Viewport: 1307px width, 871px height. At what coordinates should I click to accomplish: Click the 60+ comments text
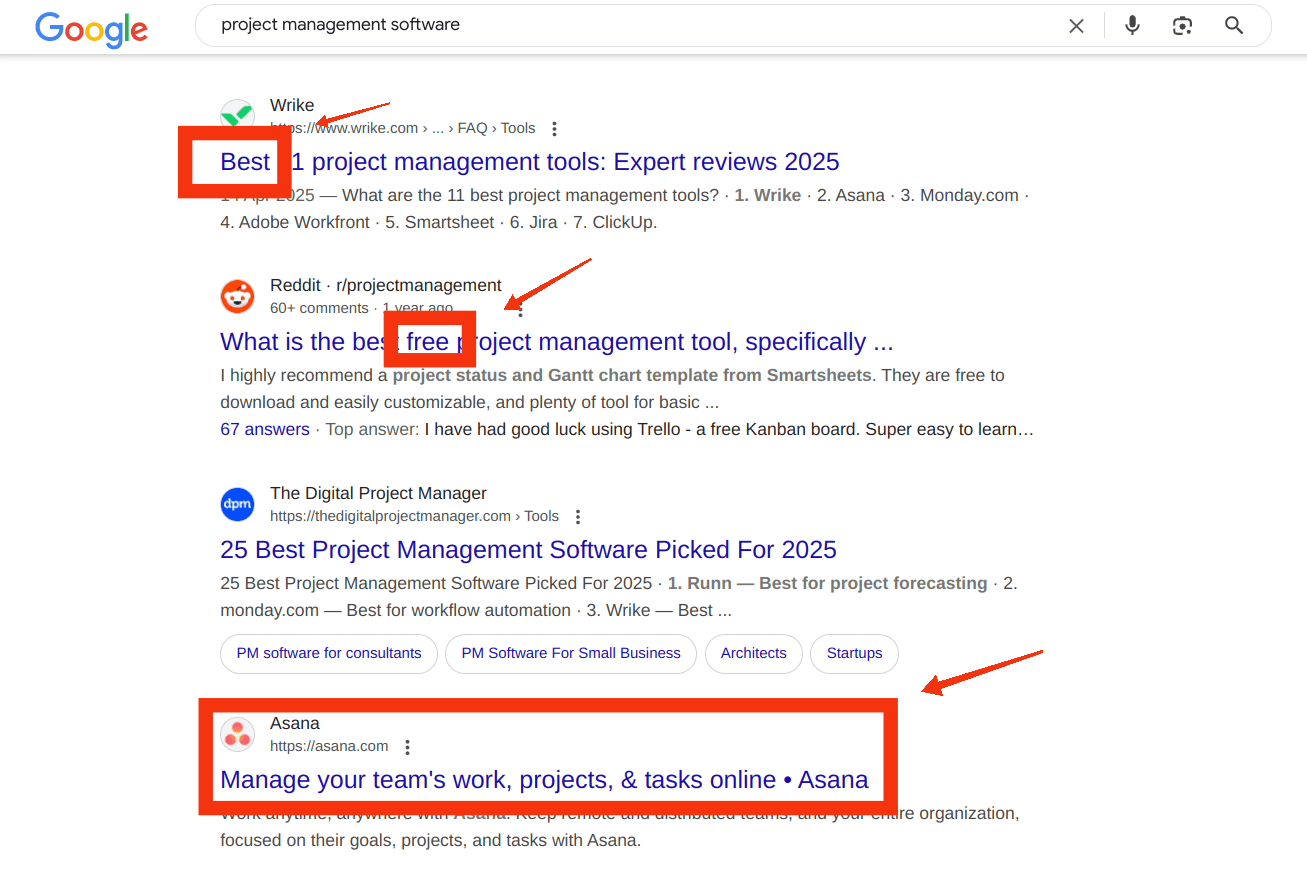(x=319, y=308)
